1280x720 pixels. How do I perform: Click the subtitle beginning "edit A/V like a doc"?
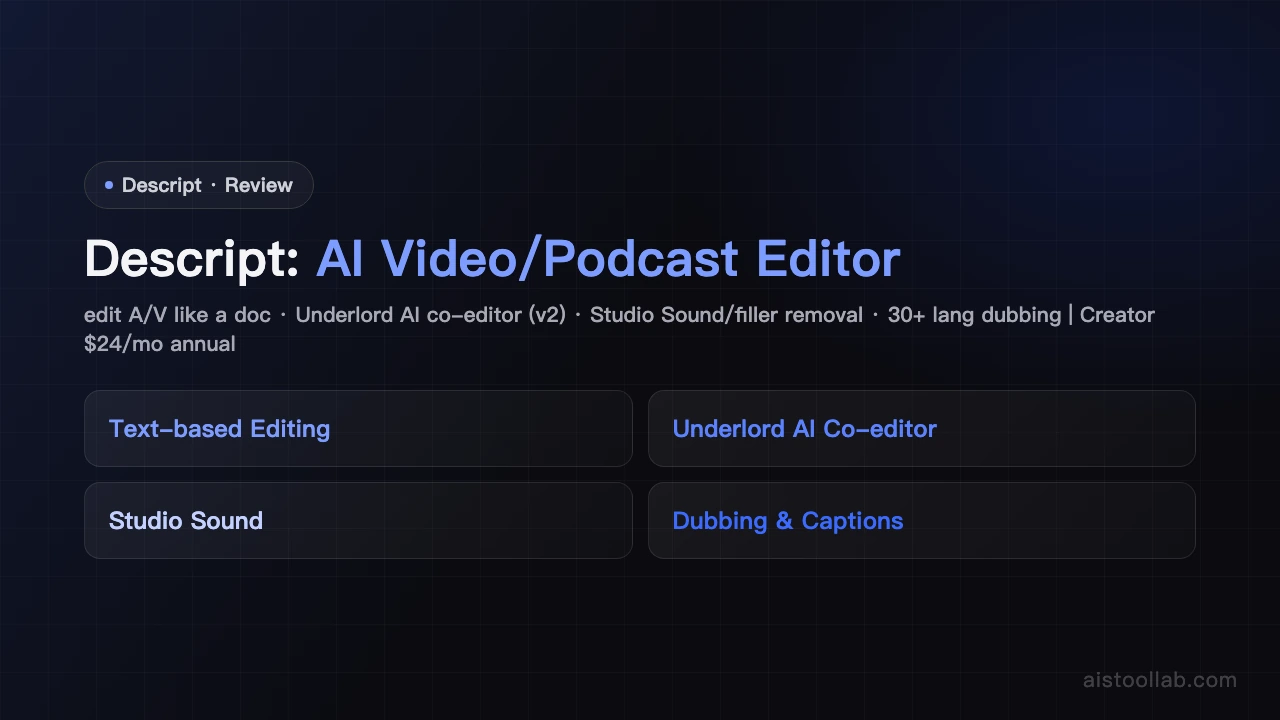click(619, 329)
